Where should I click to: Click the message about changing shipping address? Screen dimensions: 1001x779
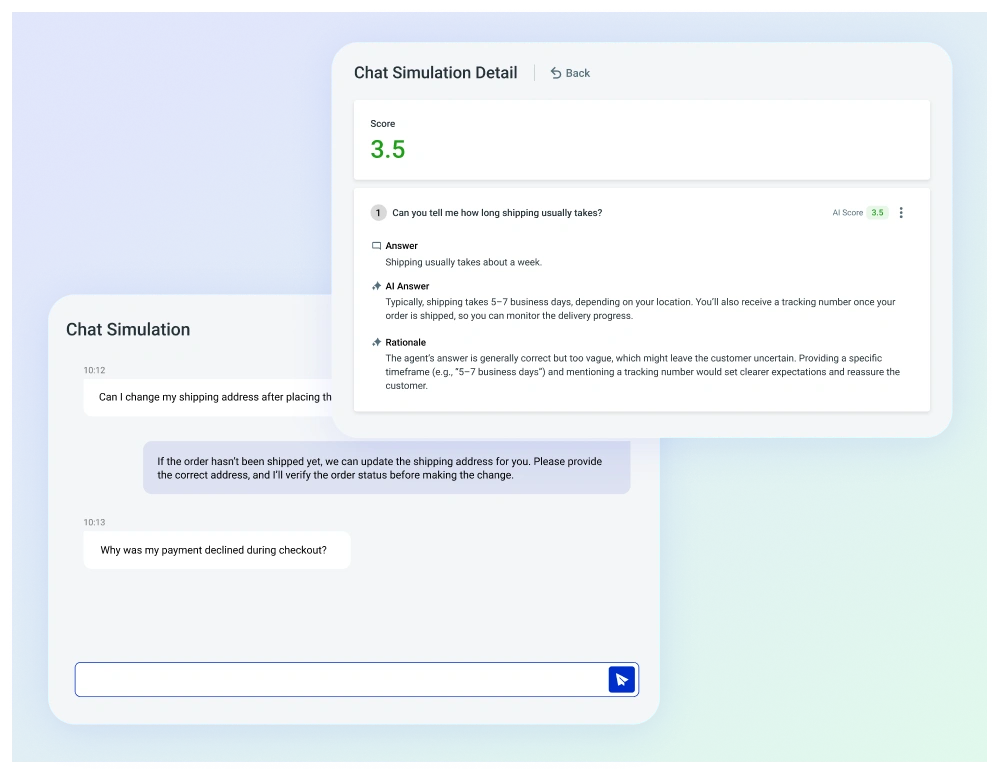point(207,397)
